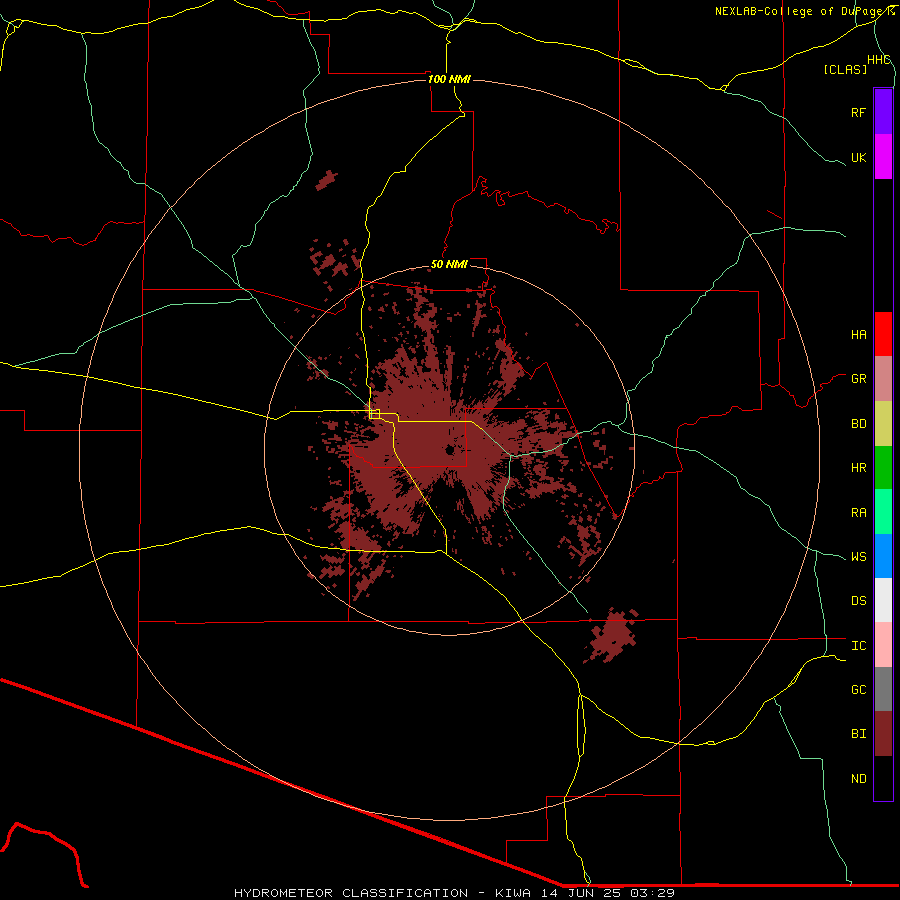
Task: Click the "IC" legend label
Action: [x=858, y=646]
